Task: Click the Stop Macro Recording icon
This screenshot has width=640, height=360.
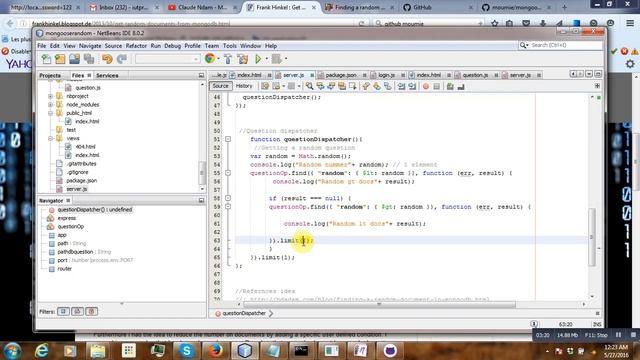Action: [437, 86]
